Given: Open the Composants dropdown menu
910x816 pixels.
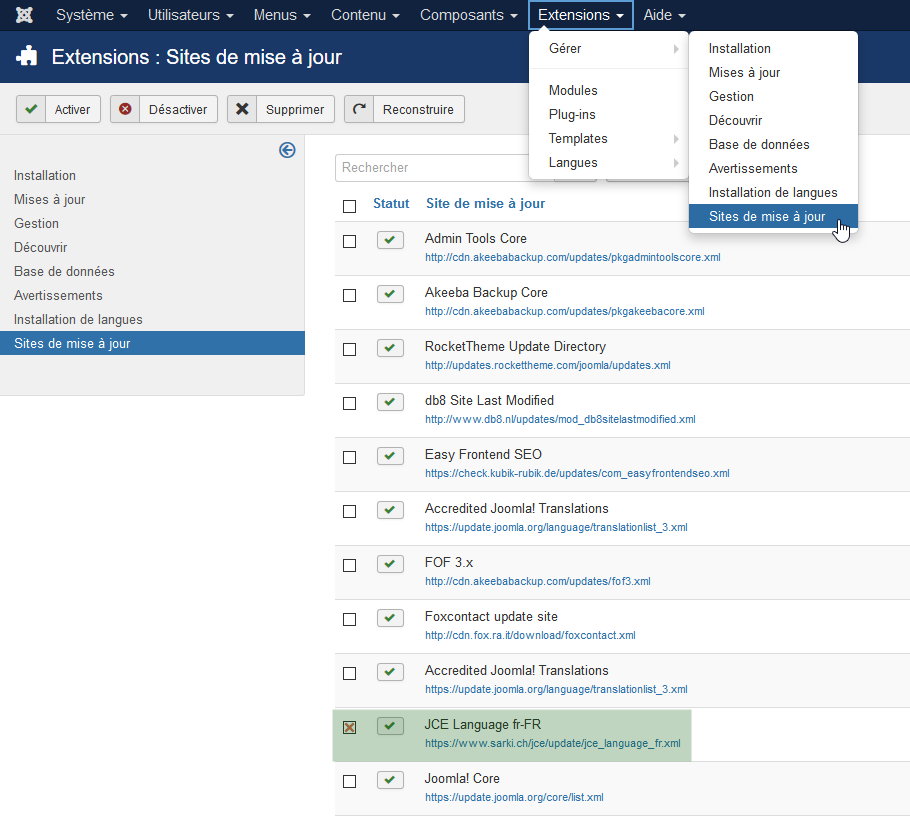Looking at the screenshot, I should pyautogui.click(x=468, y=15).
